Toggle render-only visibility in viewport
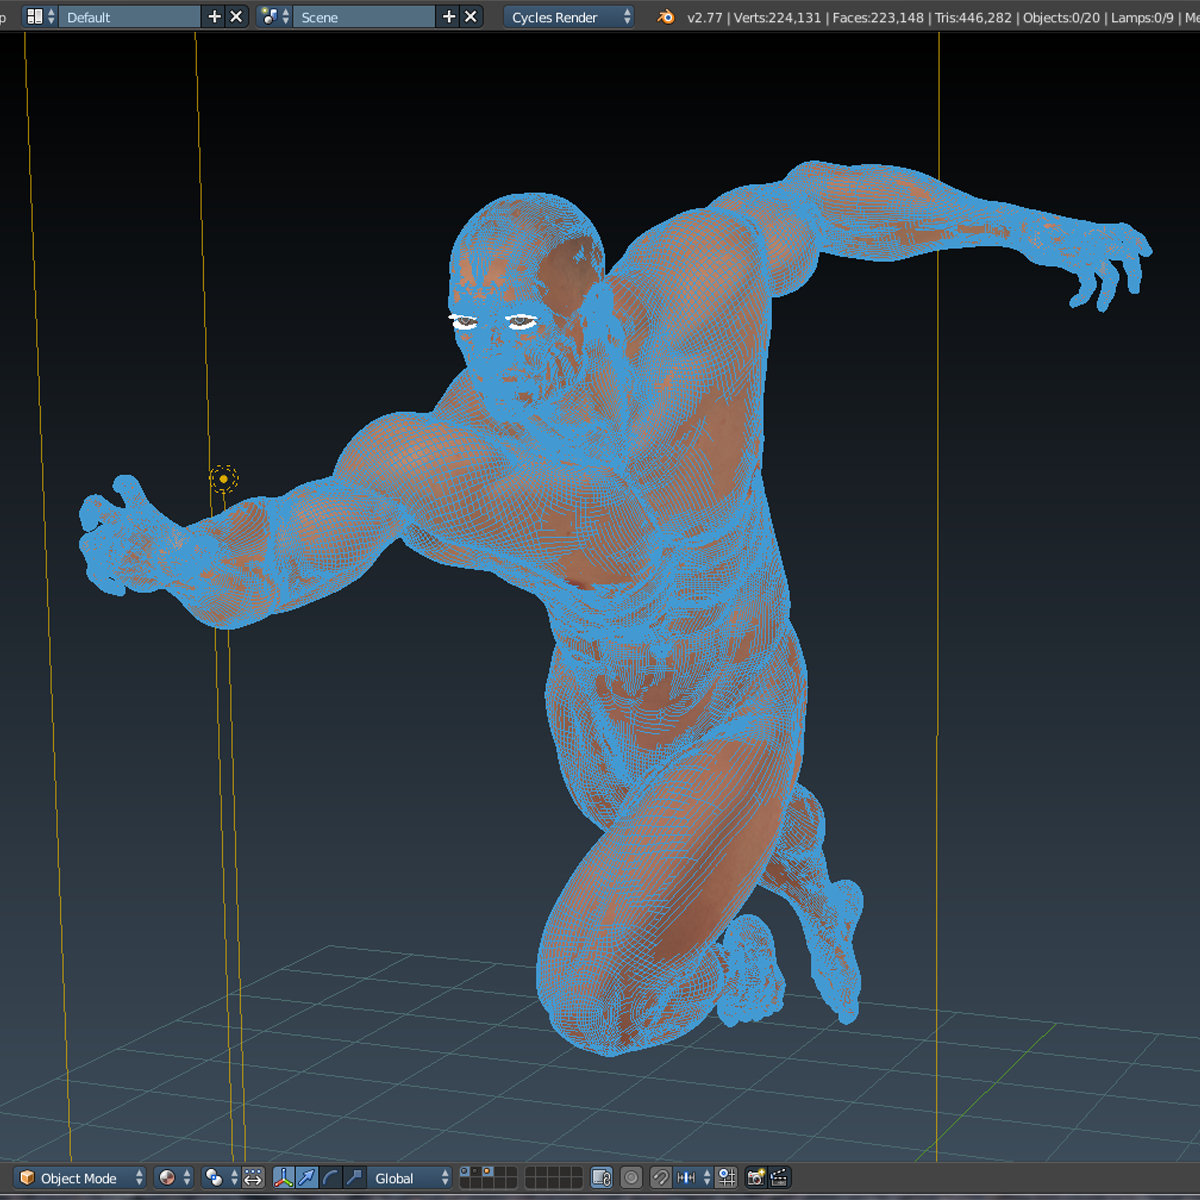 coord(631,1177)
